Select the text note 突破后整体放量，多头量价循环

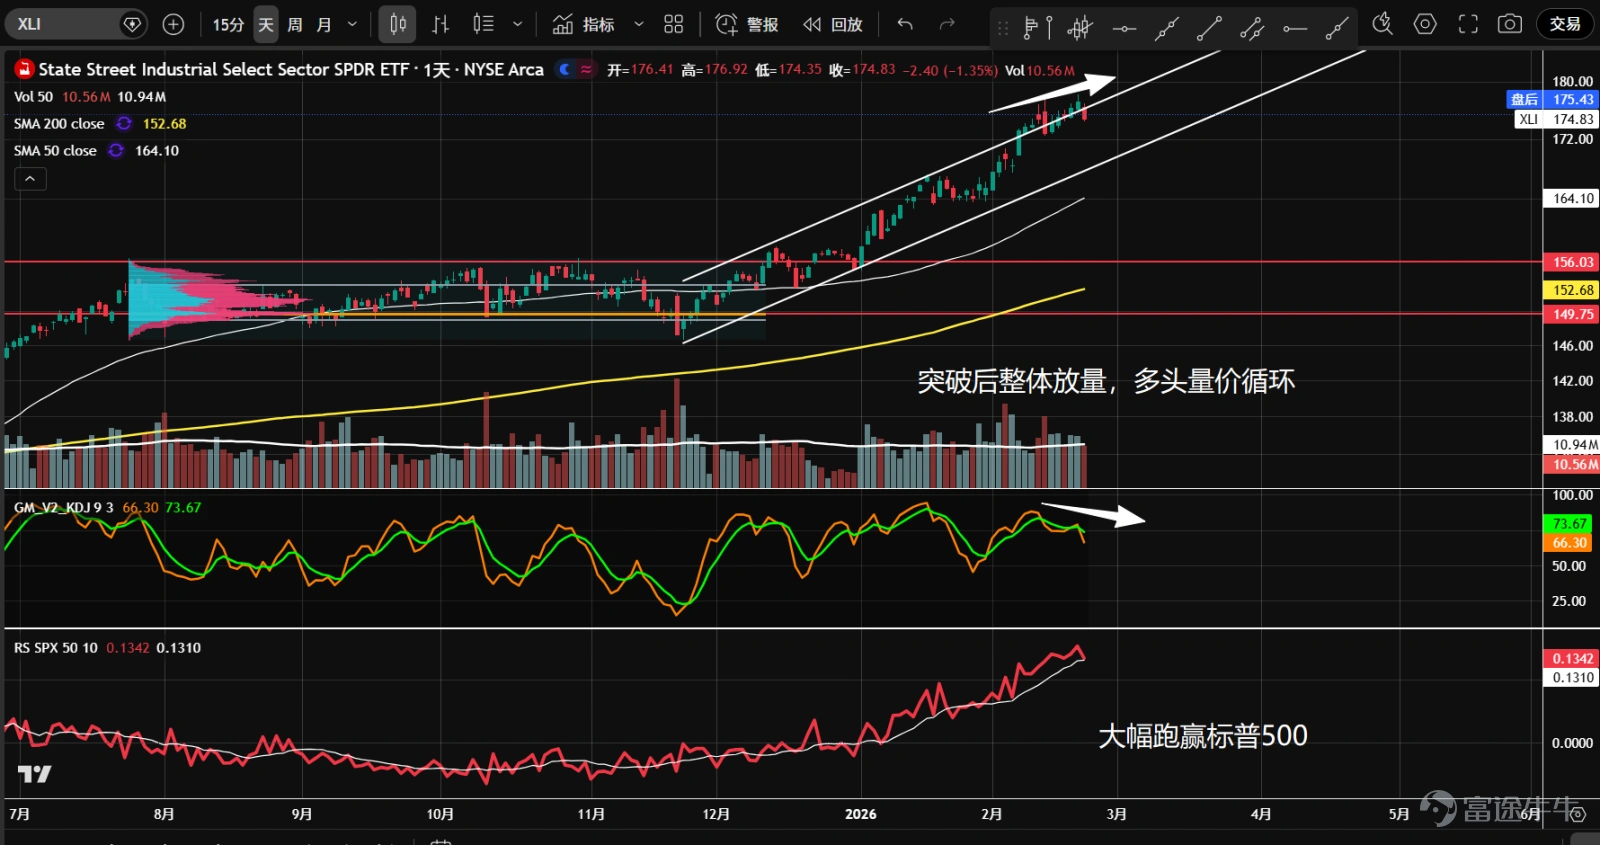pos(1106,381)
